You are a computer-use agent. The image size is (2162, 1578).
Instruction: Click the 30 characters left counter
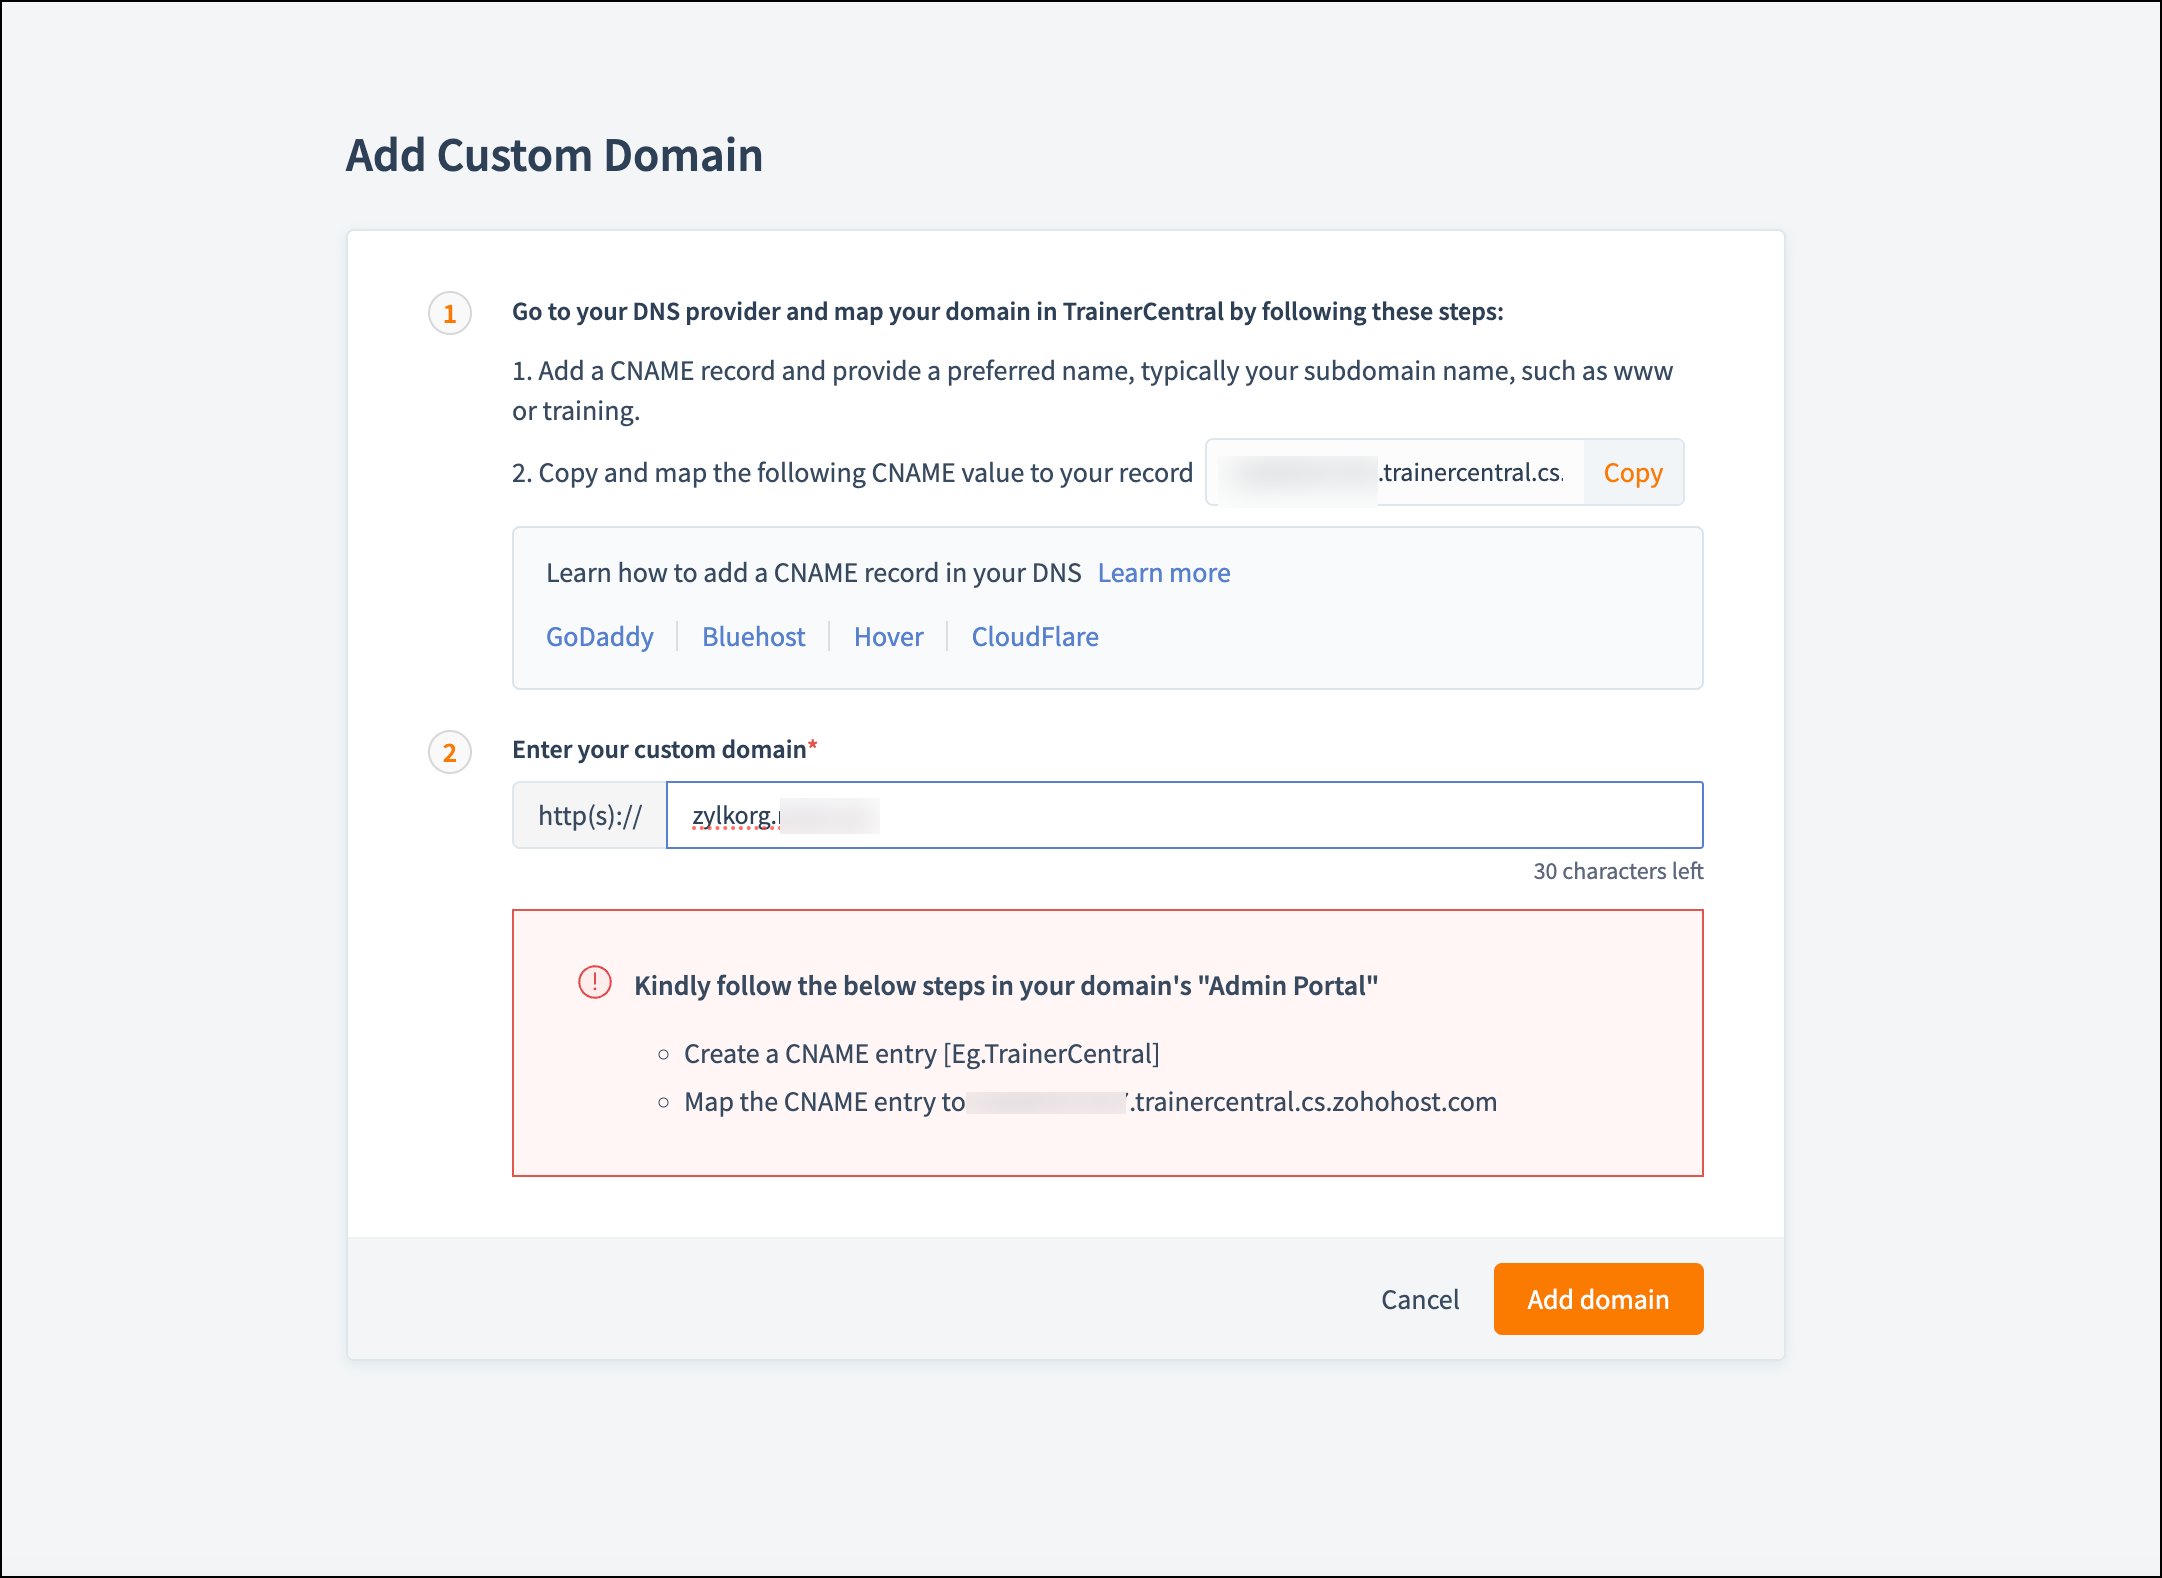pos(1617,871)
